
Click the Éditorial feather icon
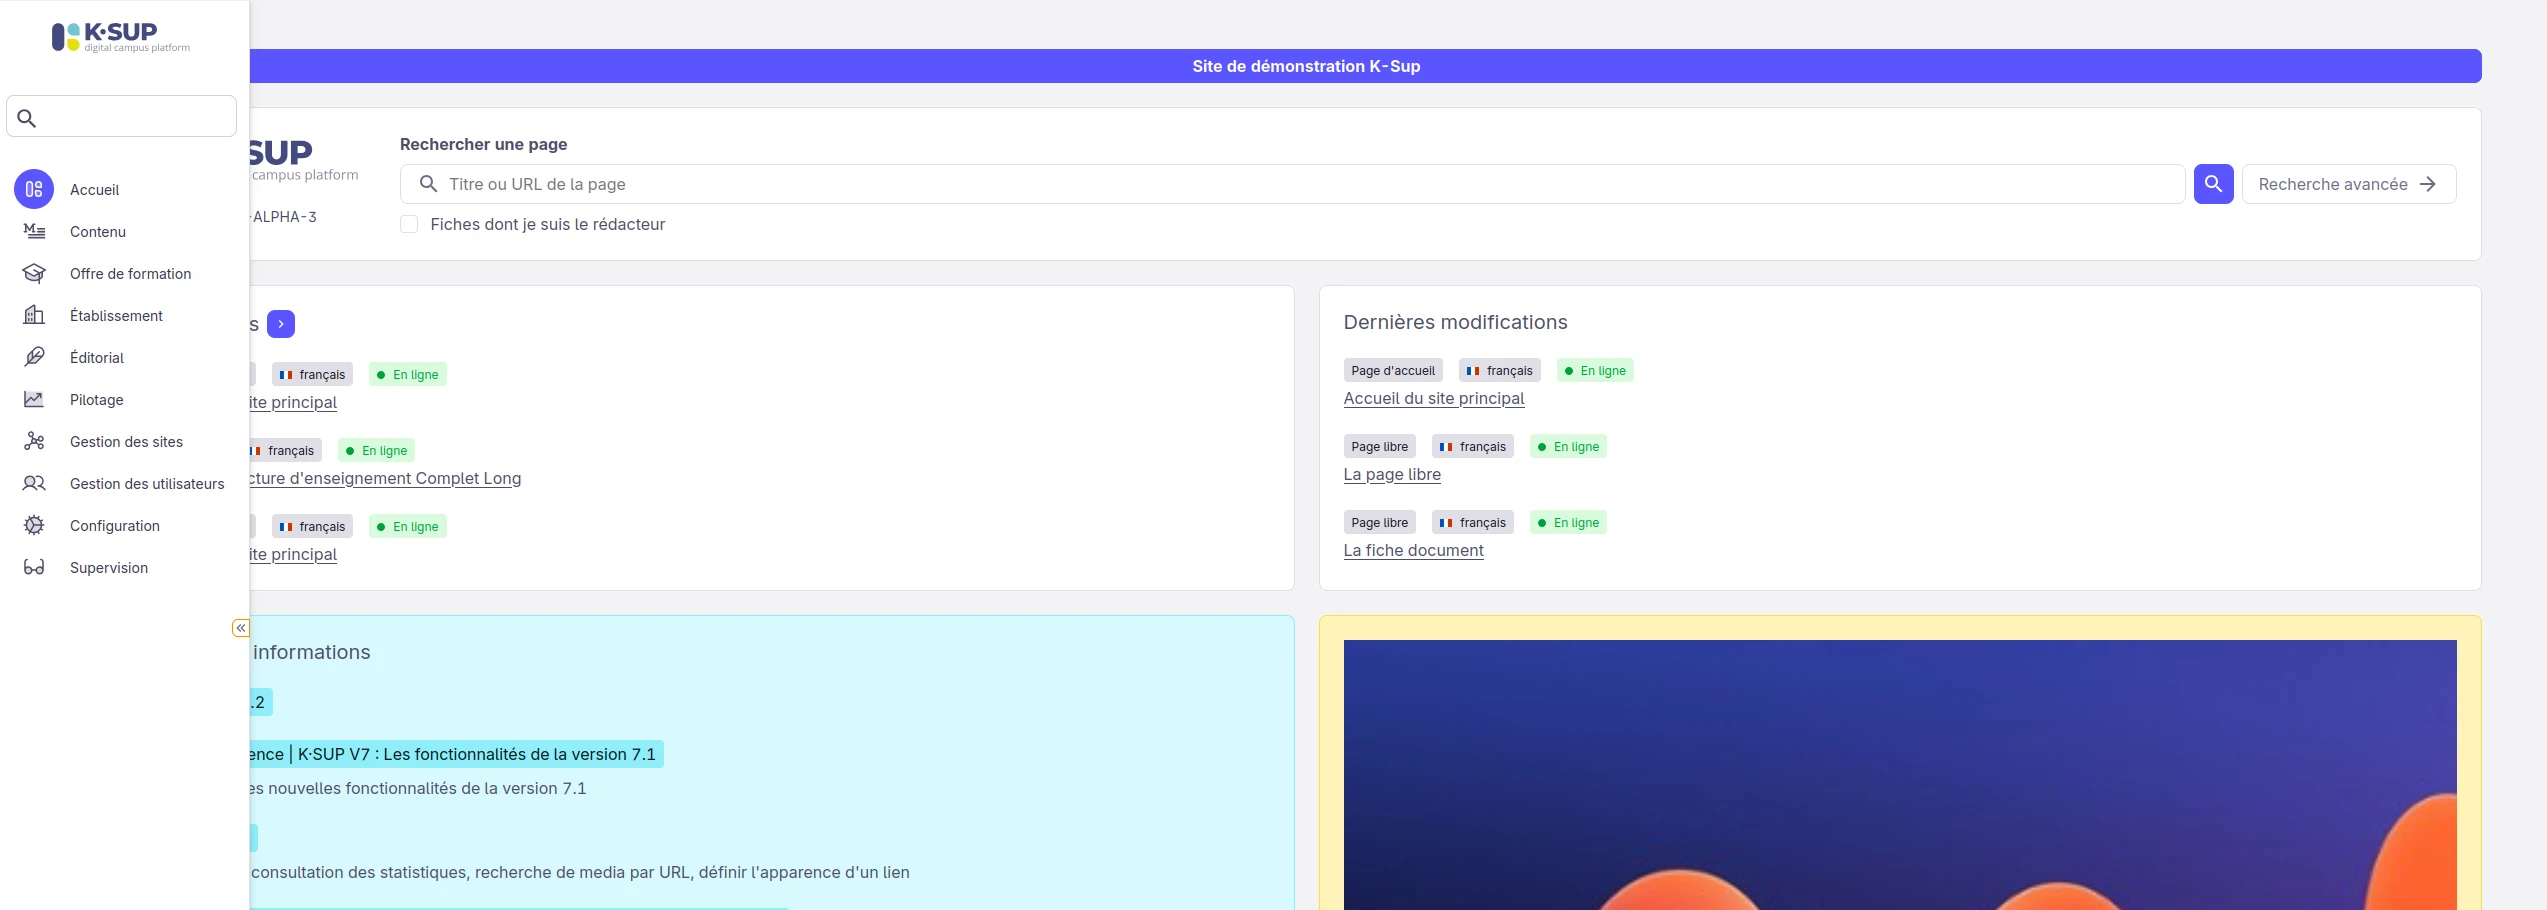(x=34, y=357)
